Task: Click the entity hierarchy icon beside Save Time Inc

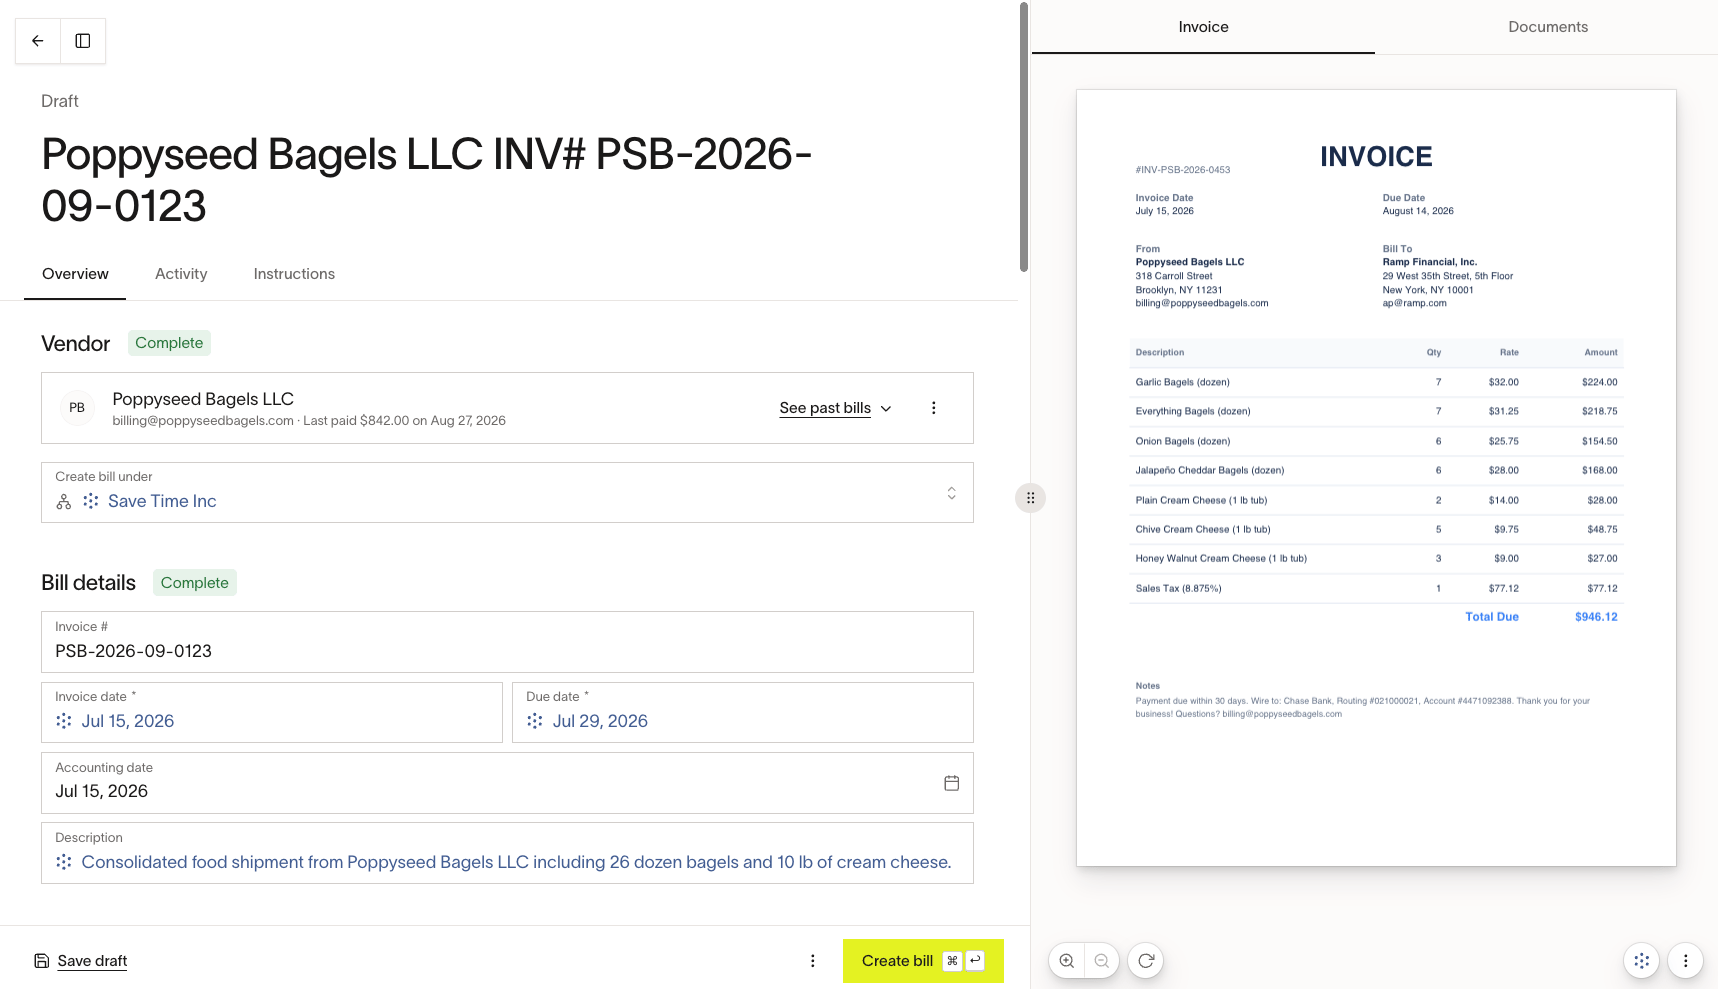Action: click(x=64, y=502)
